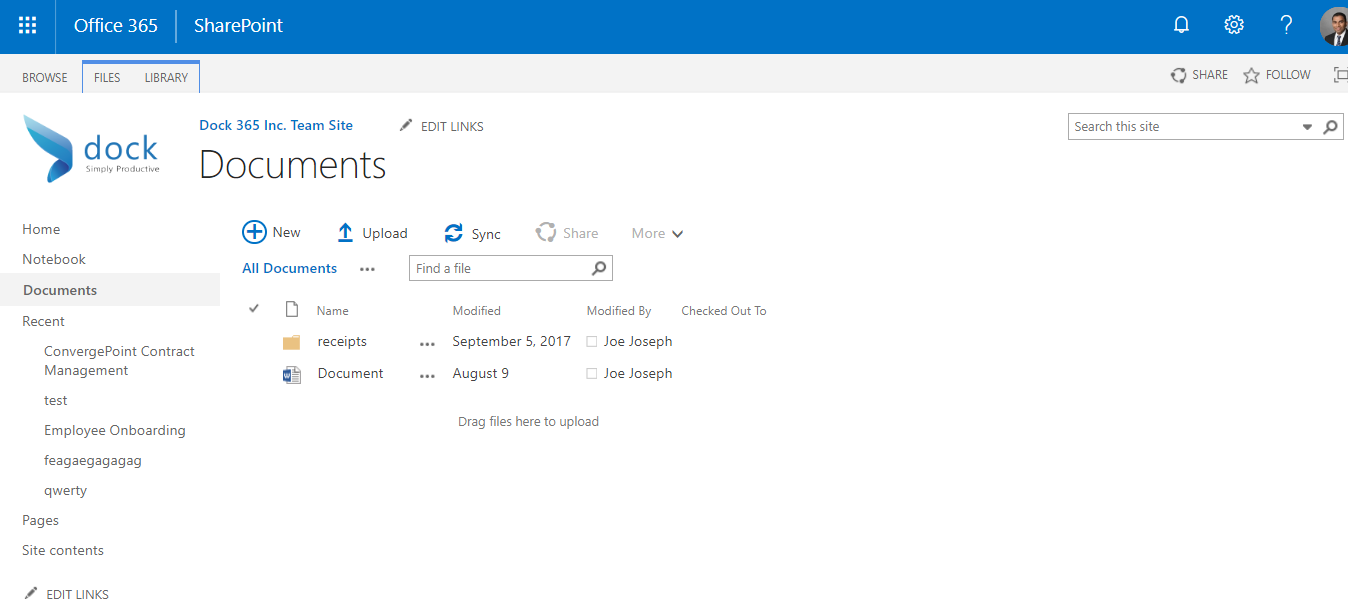Open the search scope dropdown arrow
The width and height of the screenshot is (1348, 604).
1307,127
